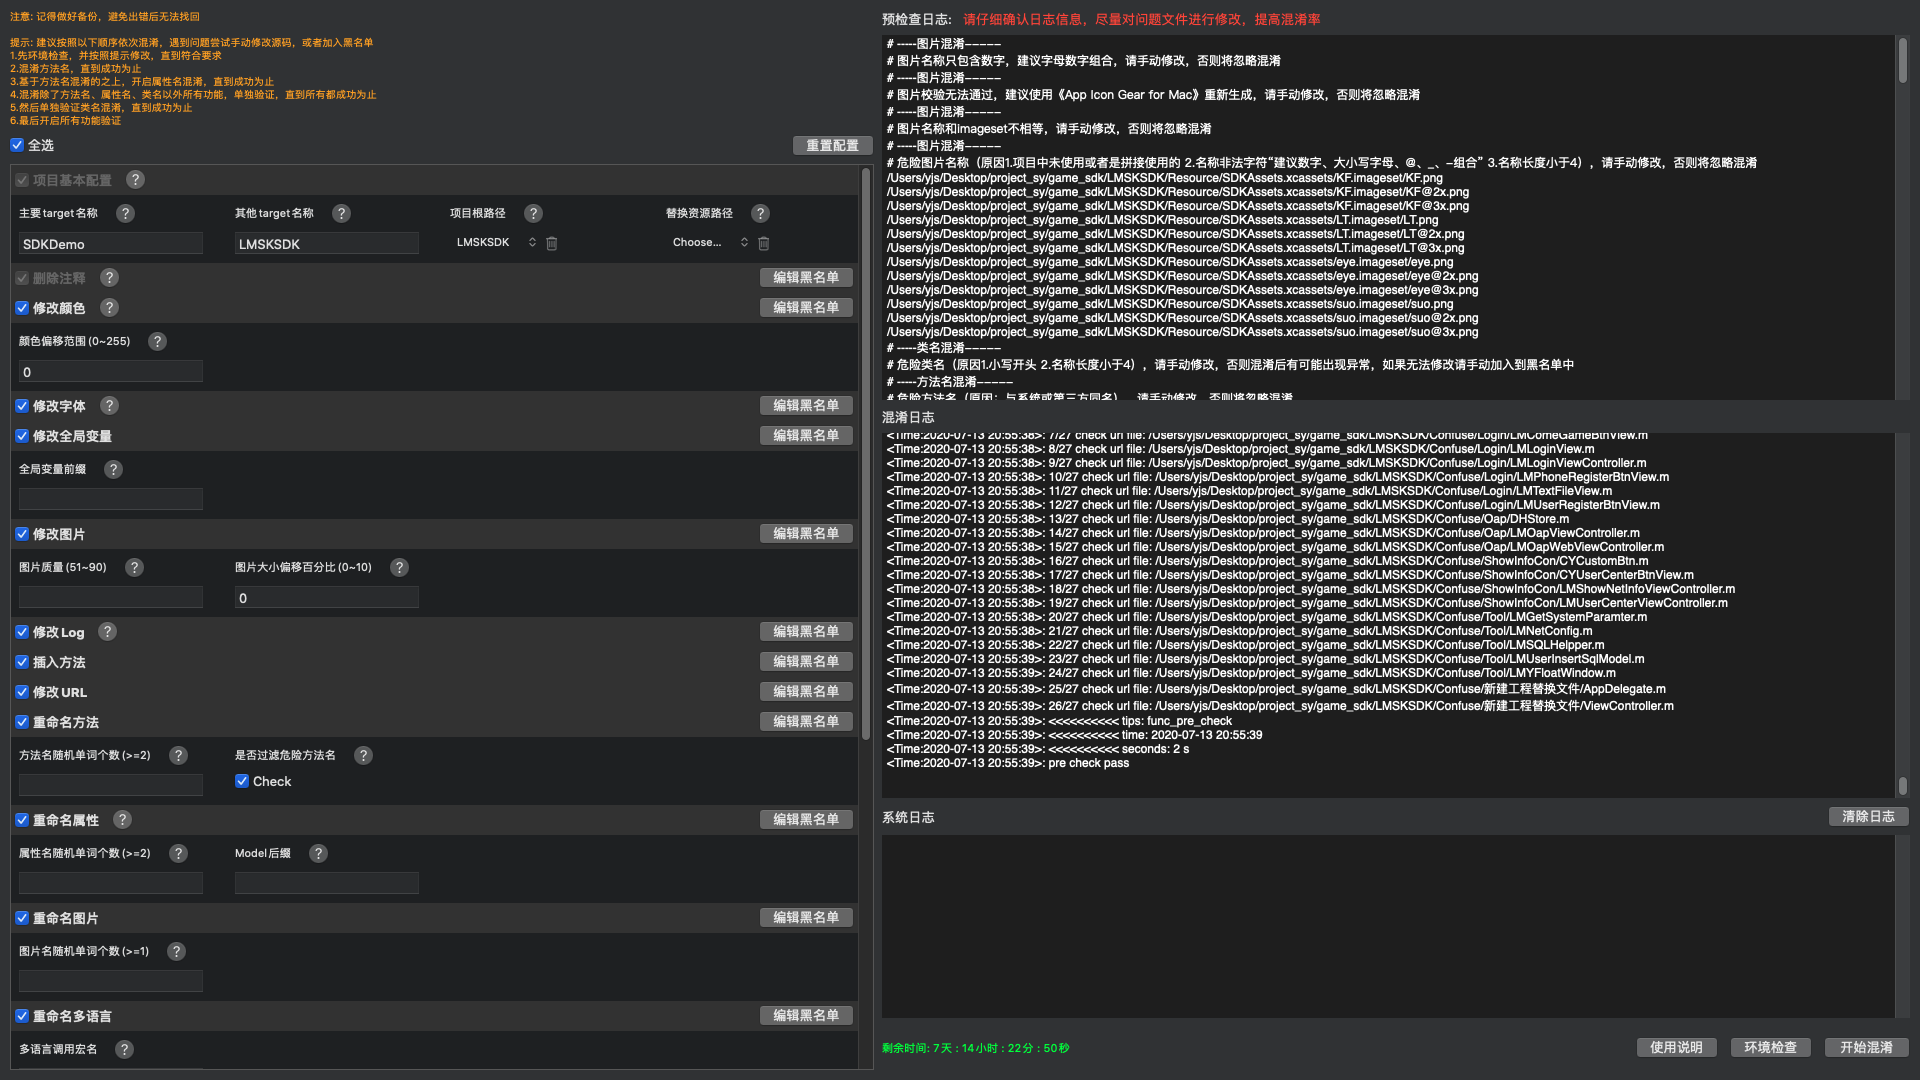
Task: Toggle 重命名方法 checkbox
Action: point(22,722)
